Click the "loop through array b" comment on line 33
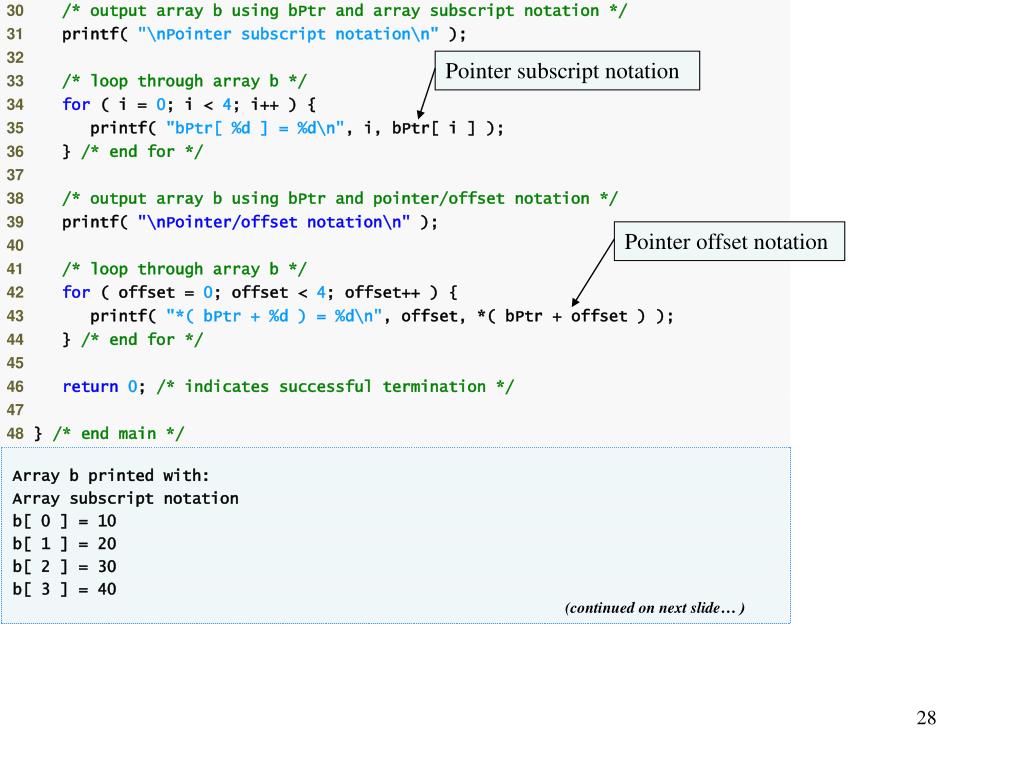This screenshot has width=1024, height=768. click(184, 82)
